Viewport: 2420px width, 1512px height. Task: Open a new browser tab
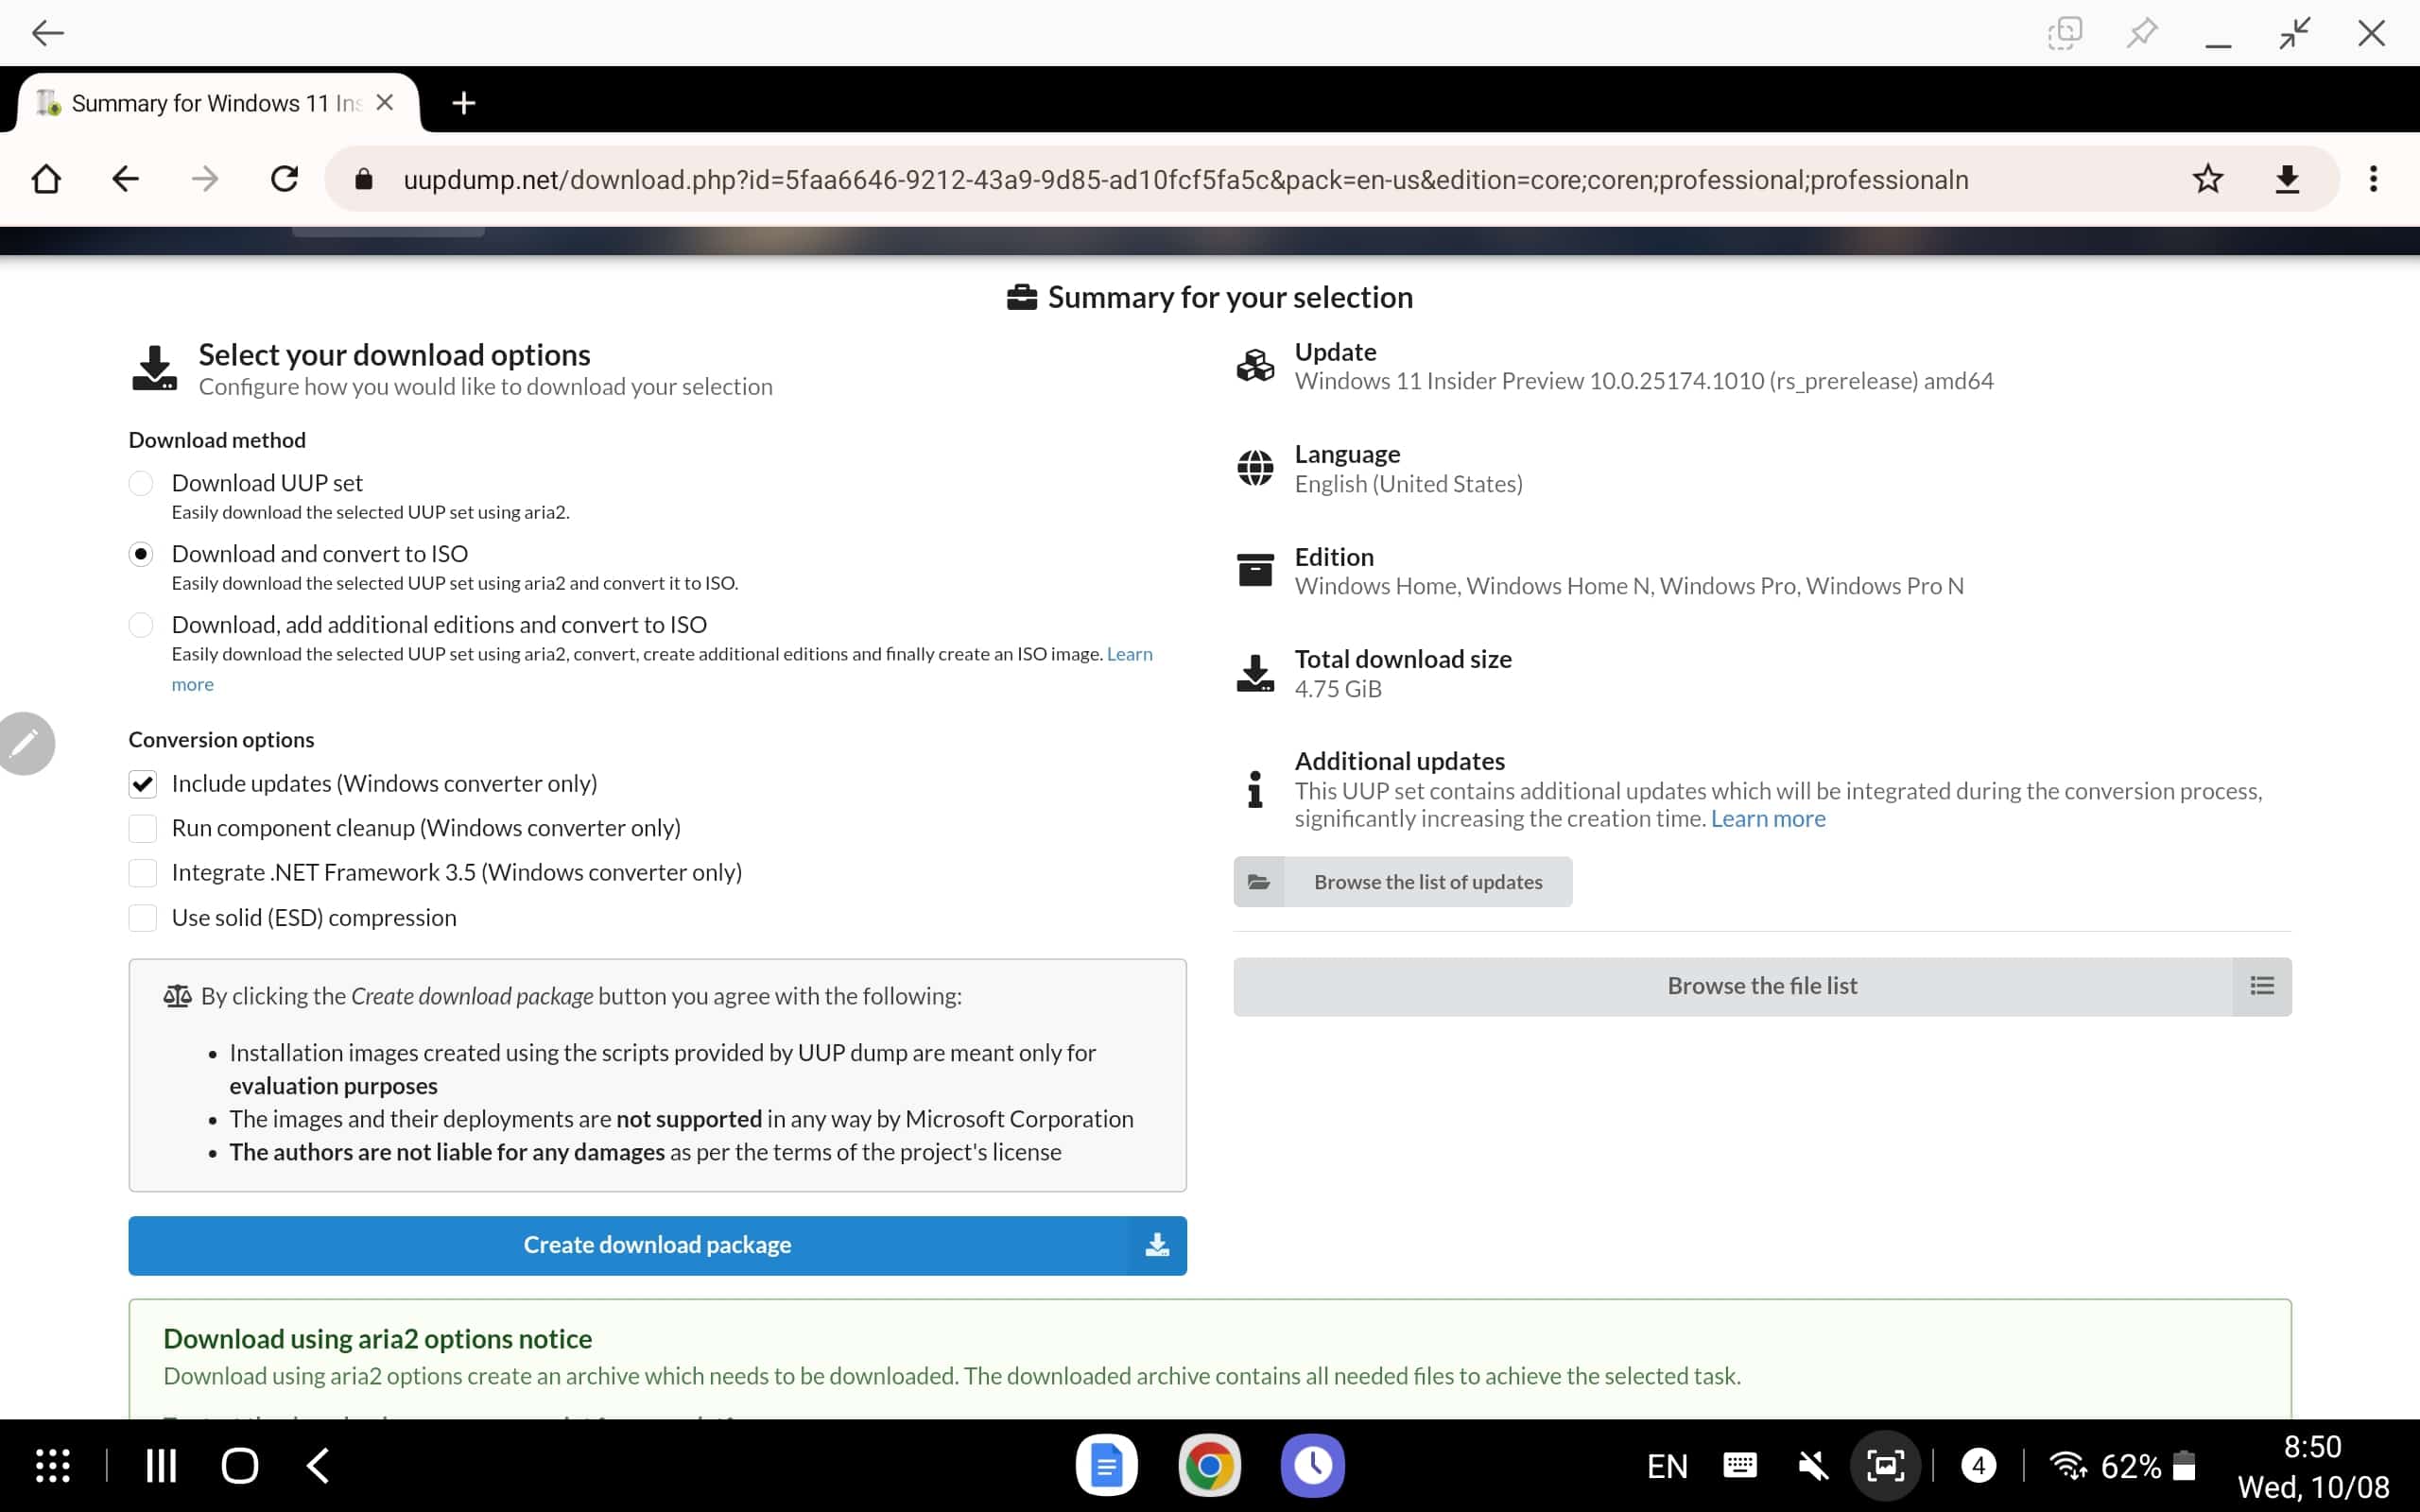pos(464,103)
